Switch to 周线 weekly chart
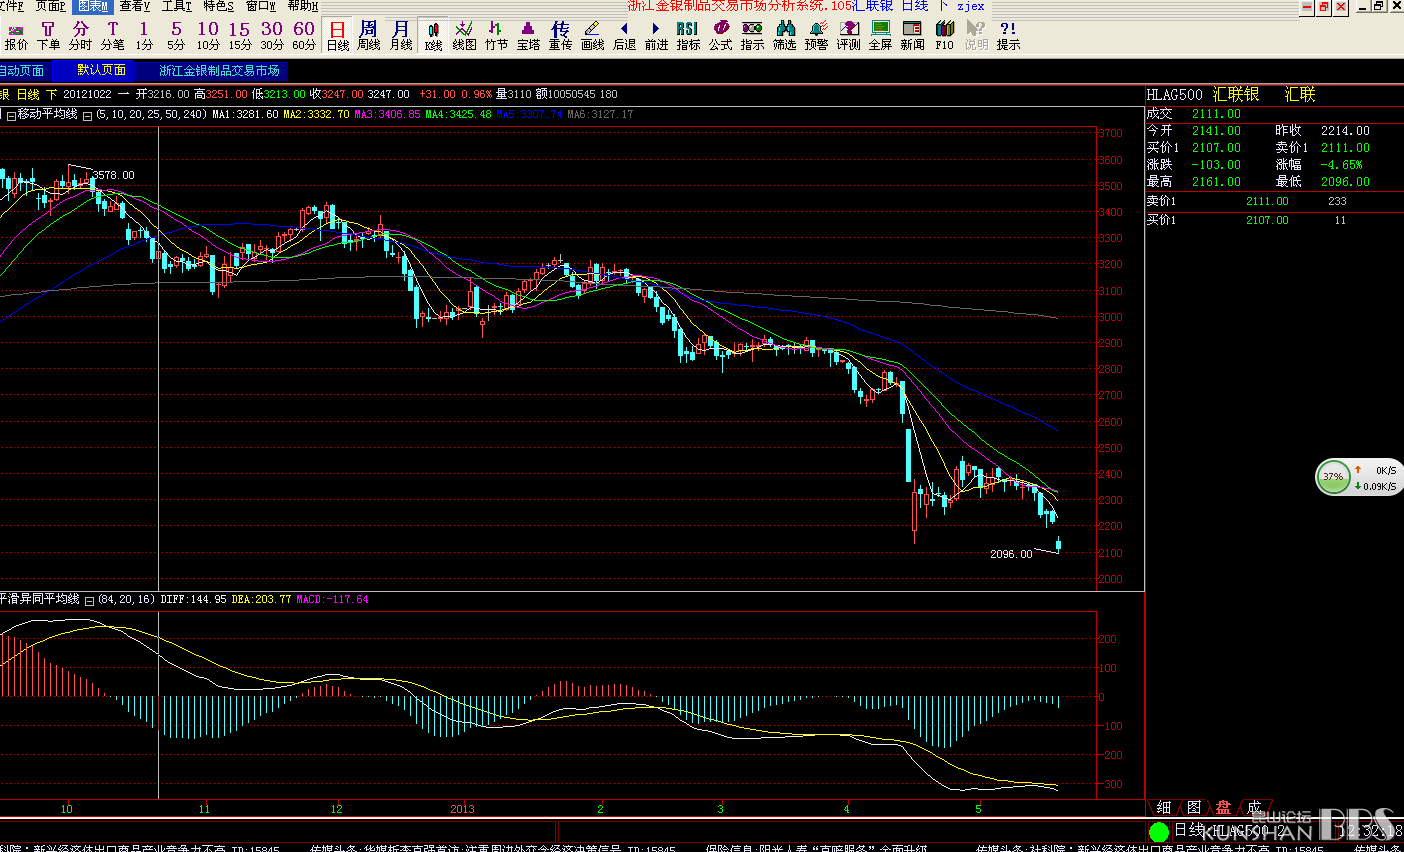Viewport: 1404px width, 852px height. coord(369,36)
